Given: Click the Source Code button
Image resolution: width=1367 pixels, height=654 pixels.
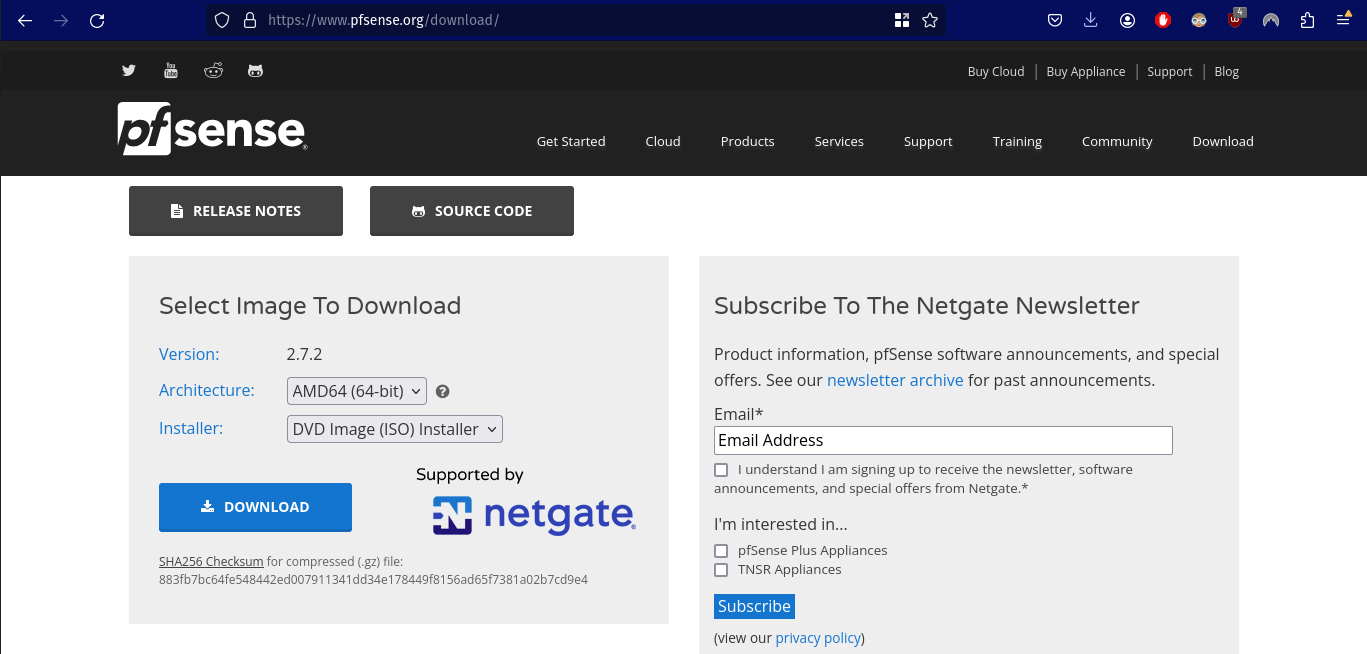Looking at the screenshot, I should coord(472,211).
